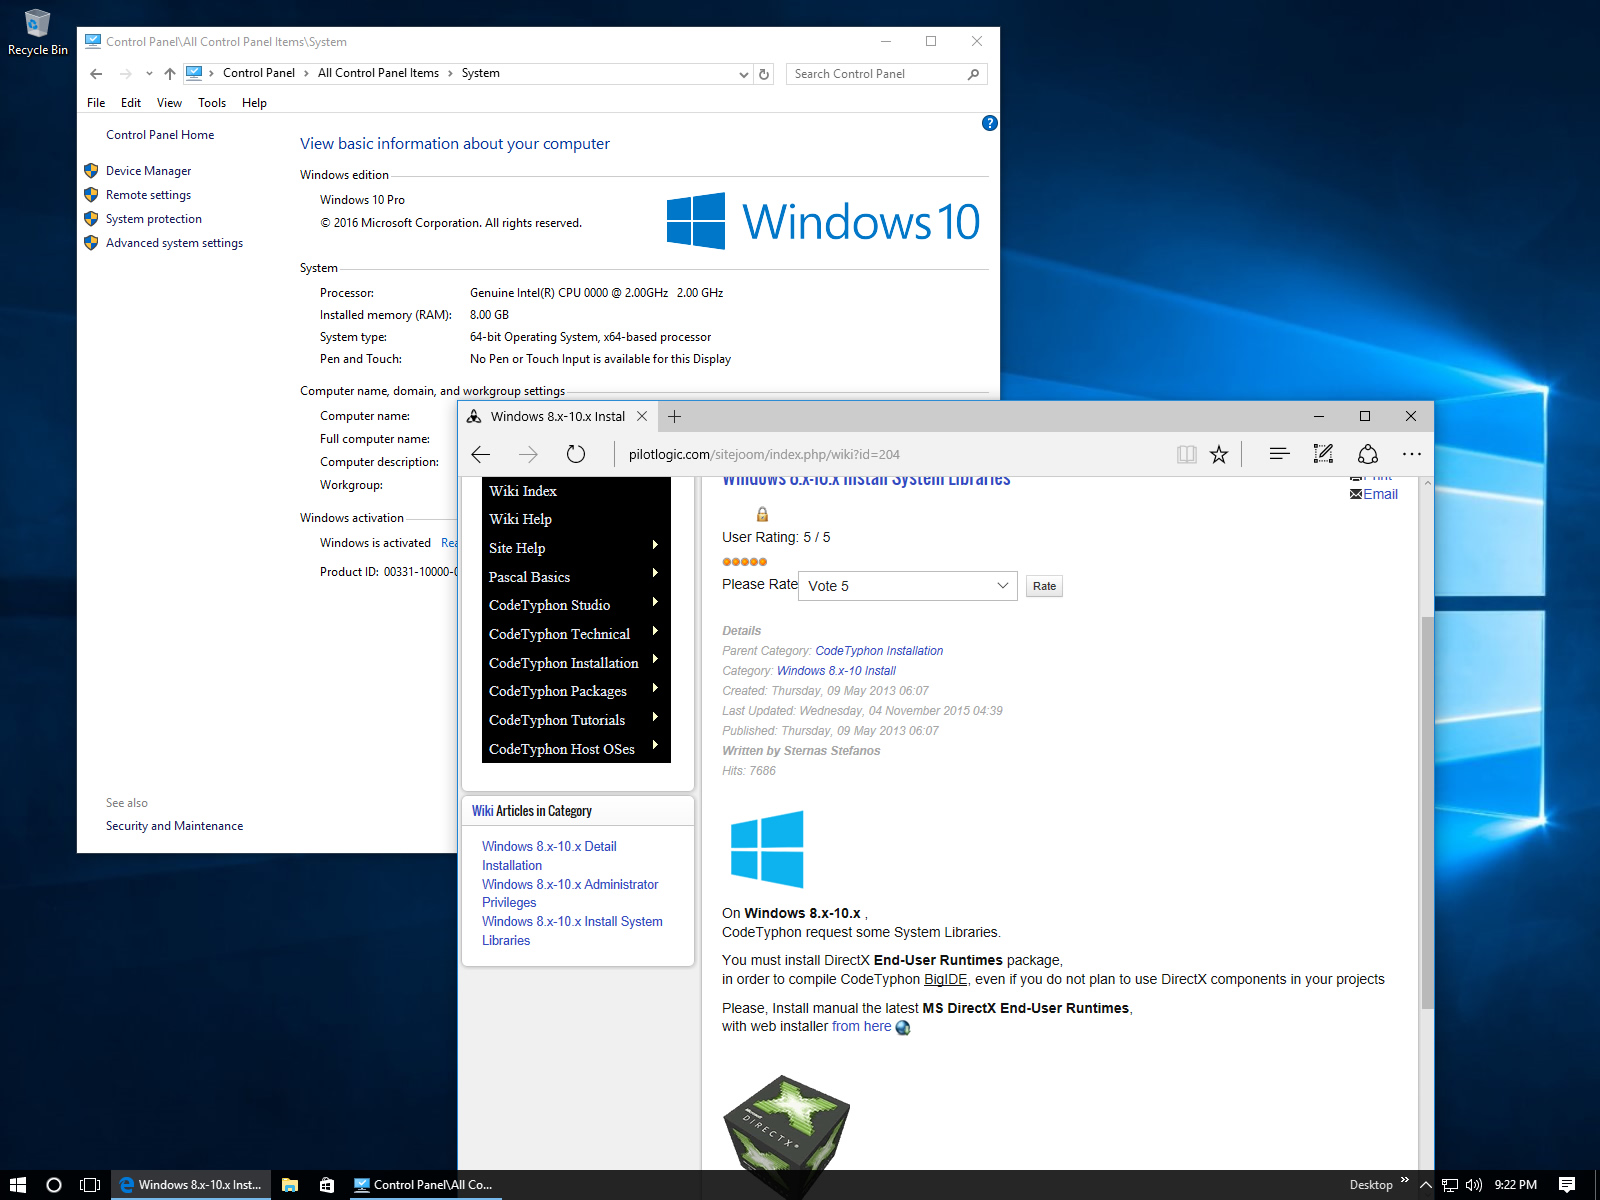Viewport: 1600px width, 1200px height.
Task: Open Windows 8.x-10.x Administrator Privileges link
Action: [x=570, y=893]
